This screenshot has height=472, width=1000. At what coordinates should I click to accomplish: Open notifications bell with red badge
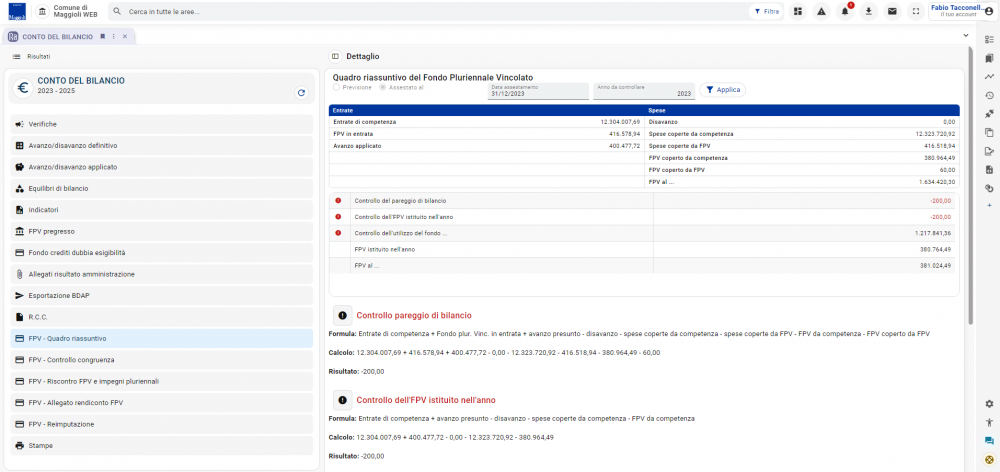coord(845,11)
